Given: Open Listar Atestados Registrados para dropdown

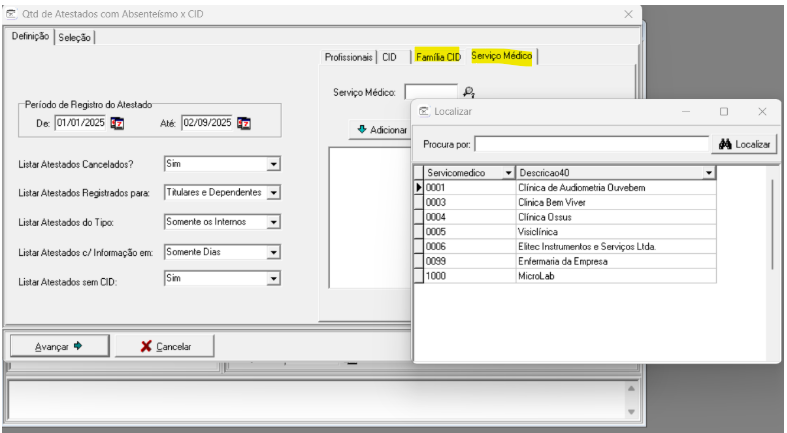Looking at the screenshot, I should (x=273, y=193).
